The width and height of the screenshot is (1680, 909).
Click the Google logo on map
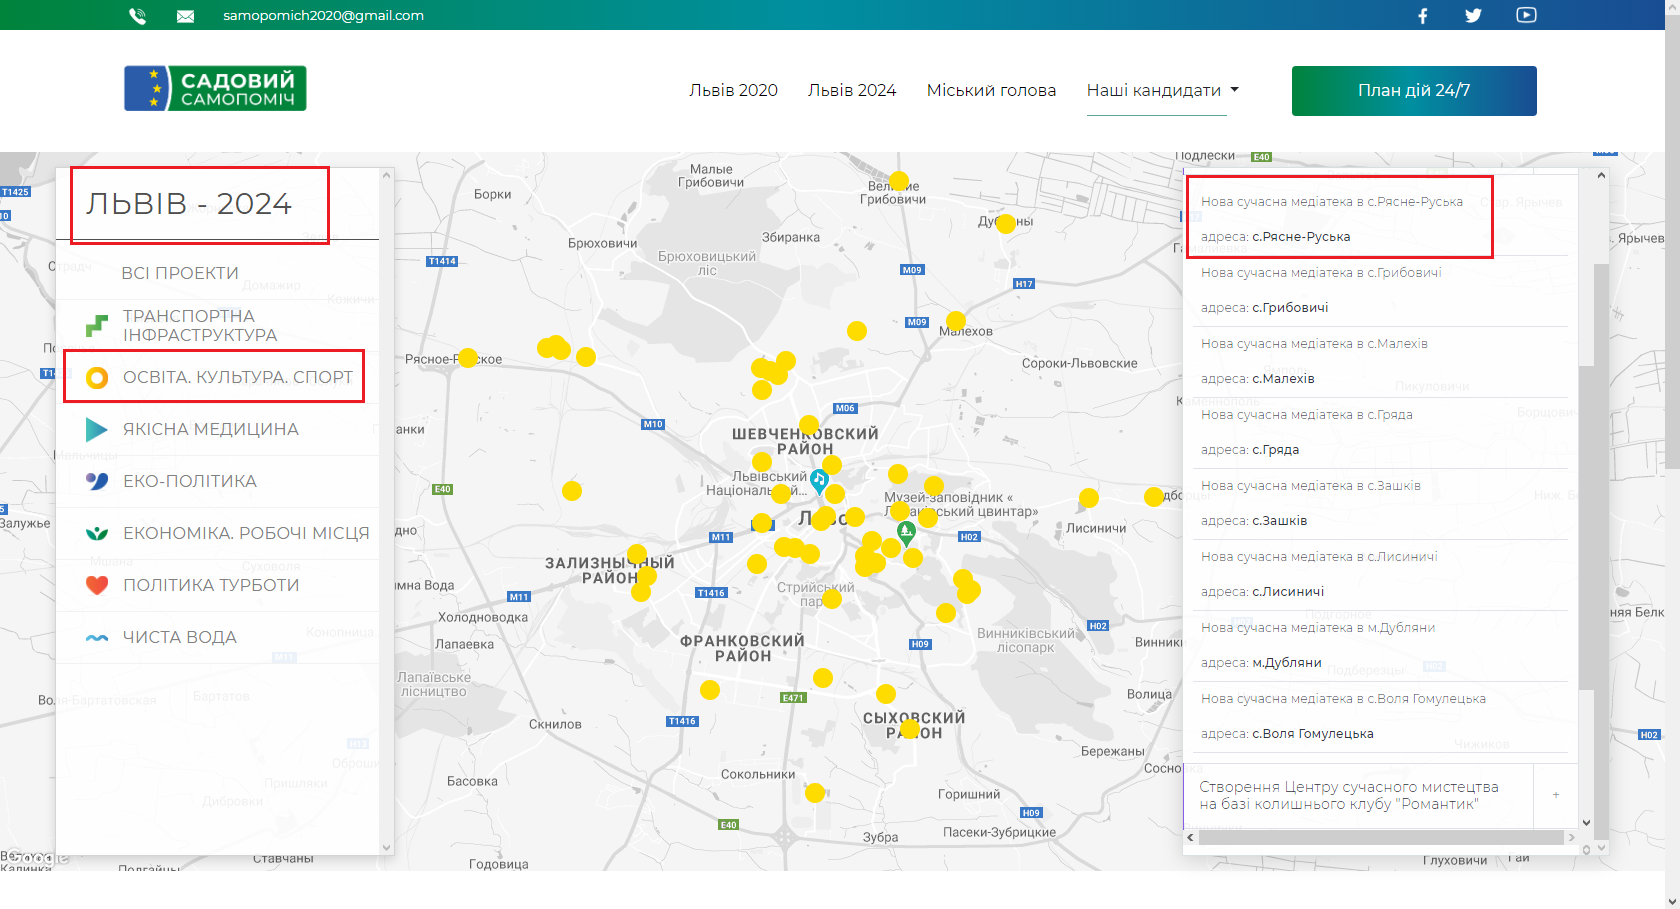pyautogui.click(x=37, y=857)
